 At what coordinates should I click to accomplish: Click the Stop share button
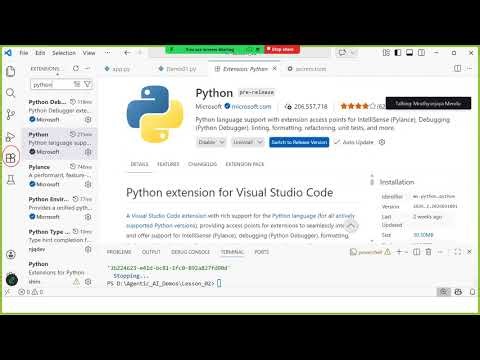(282, 50)
